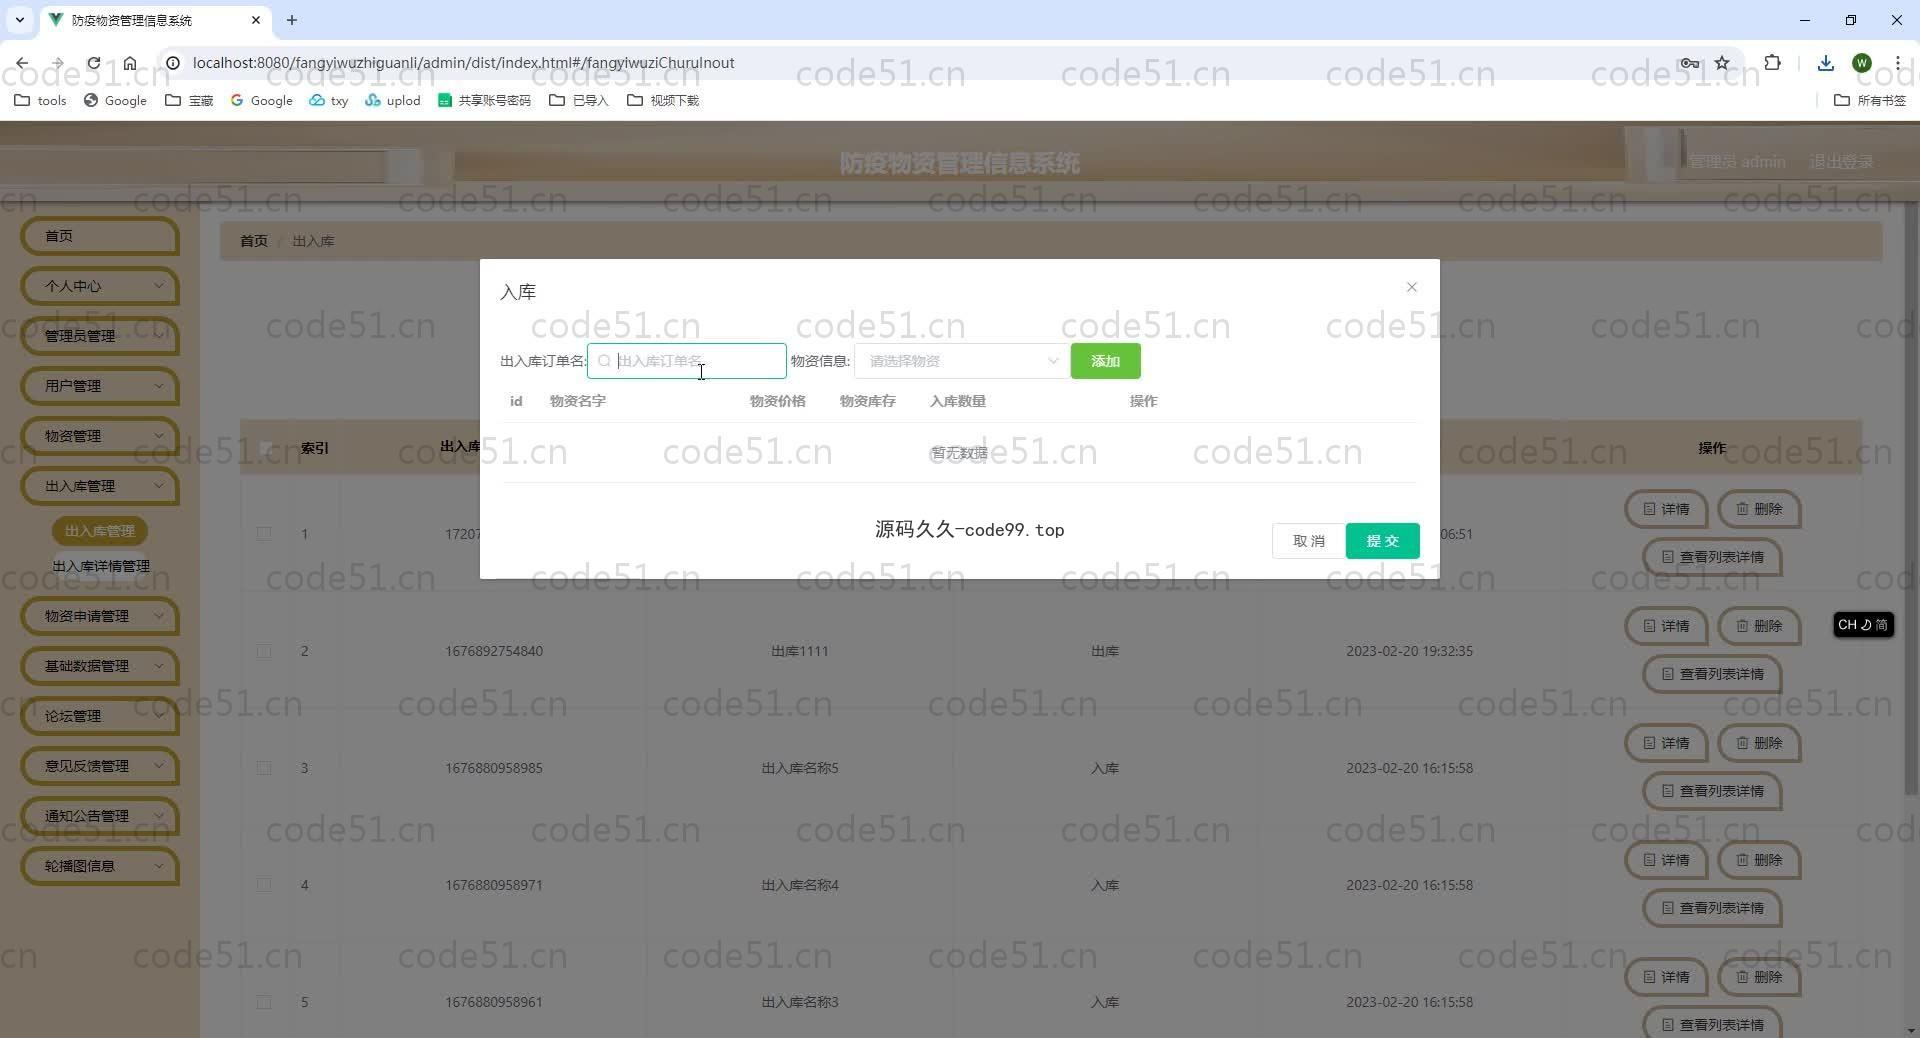Select the 出入库管理 submenu item

pyautogui.click(x=99, y=531)
